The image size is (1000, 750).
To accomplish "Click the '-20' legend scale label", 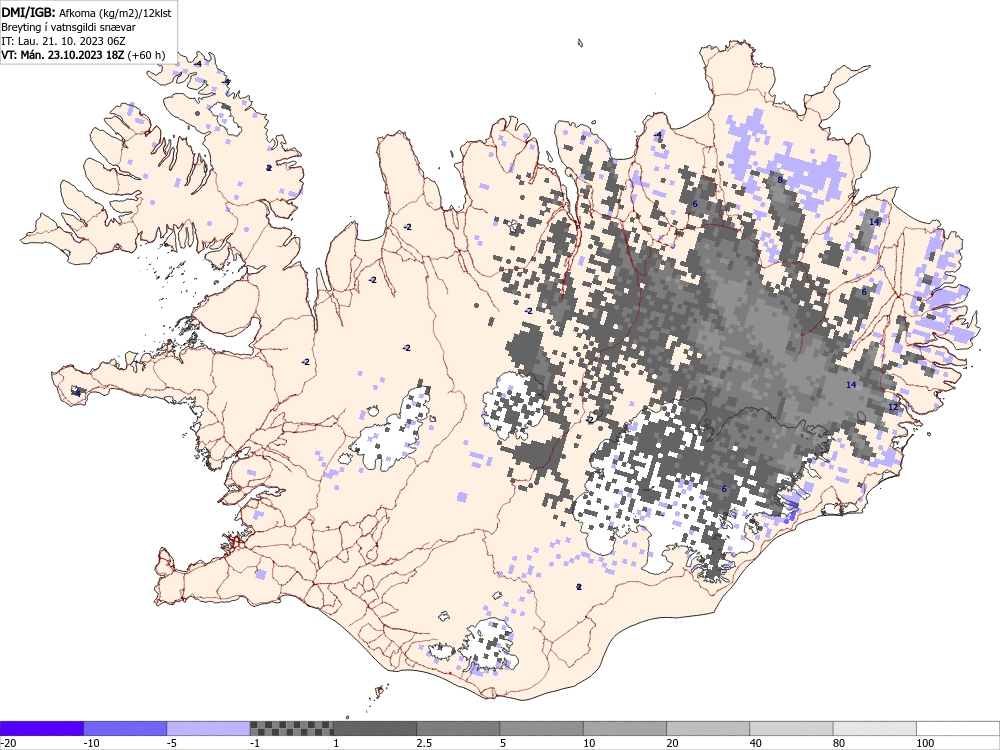I will click(x=8, y=743).
